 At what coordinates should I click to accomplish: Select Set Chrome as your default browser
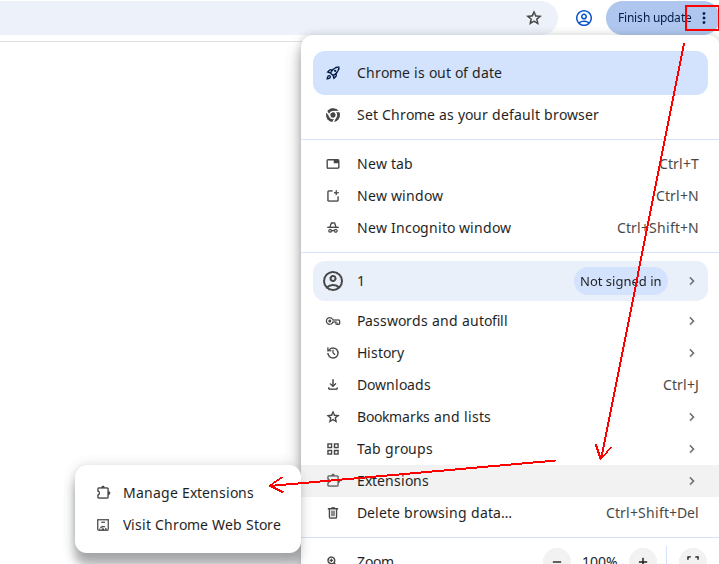[510, 115]
